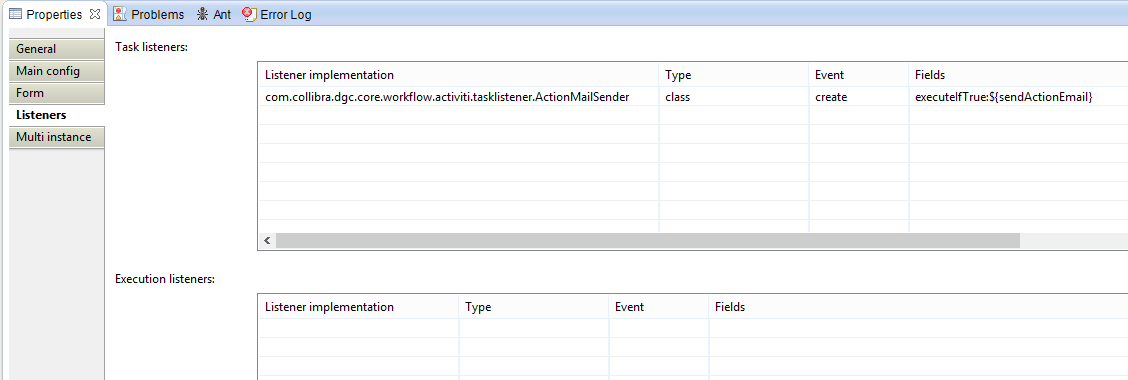Image resolution: width=1128 pixels, height=380 pixels.
Task: Click the Problems warning icon
Action: click(x=120, y=14)
